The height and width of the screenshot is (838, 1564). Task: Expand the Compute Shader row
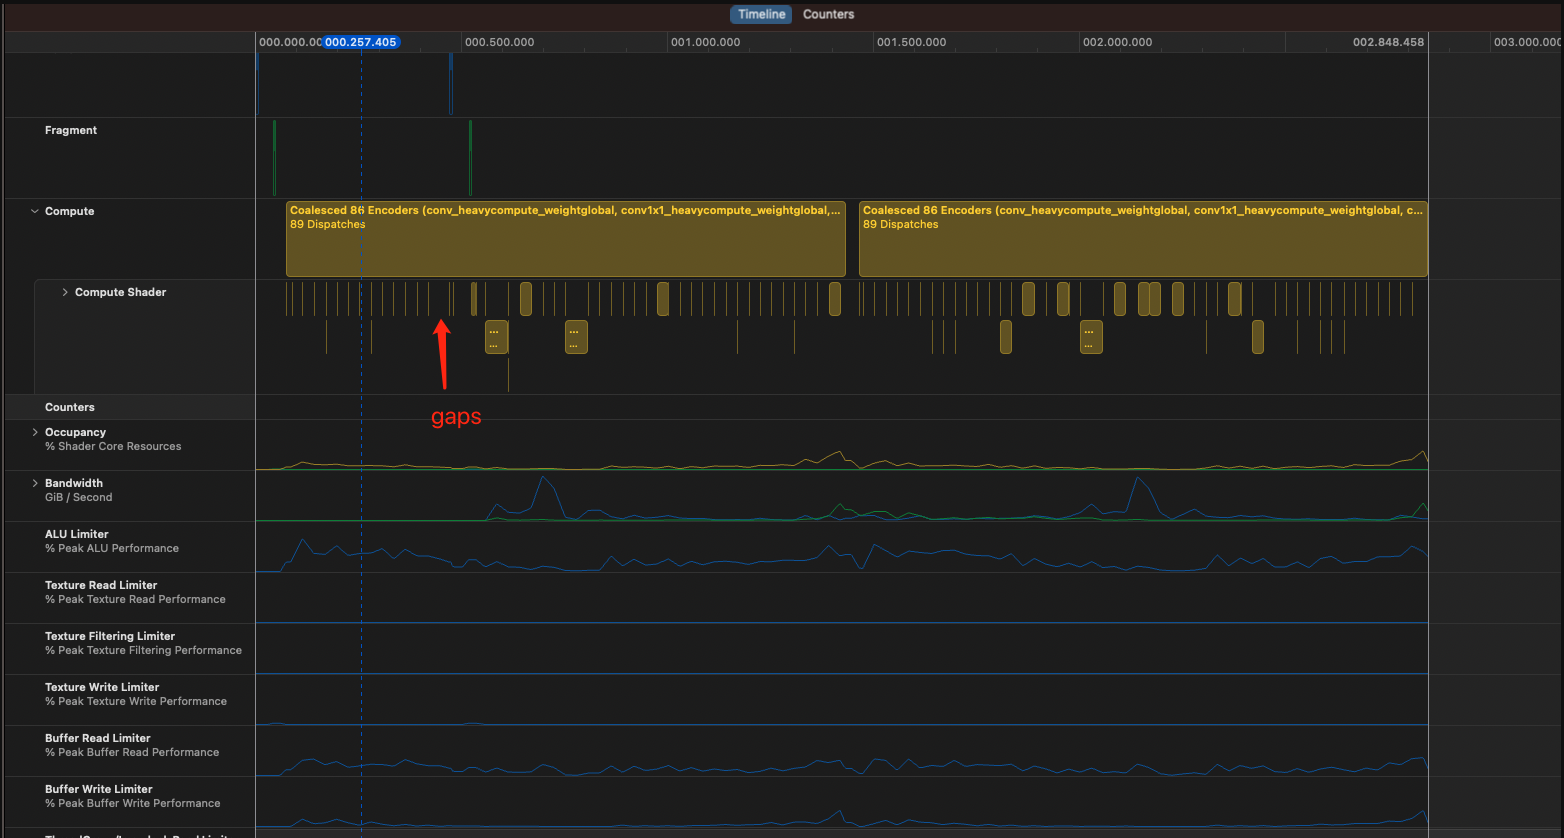[x=65, y=292]
